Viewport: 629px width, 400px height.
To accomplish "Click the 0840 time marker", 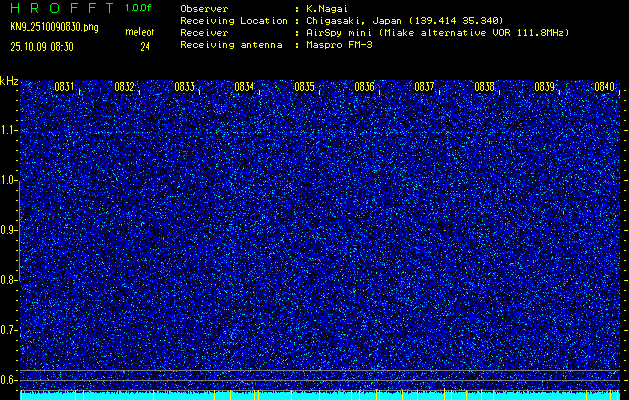I will pyautogui.click(x=604, y=87).
